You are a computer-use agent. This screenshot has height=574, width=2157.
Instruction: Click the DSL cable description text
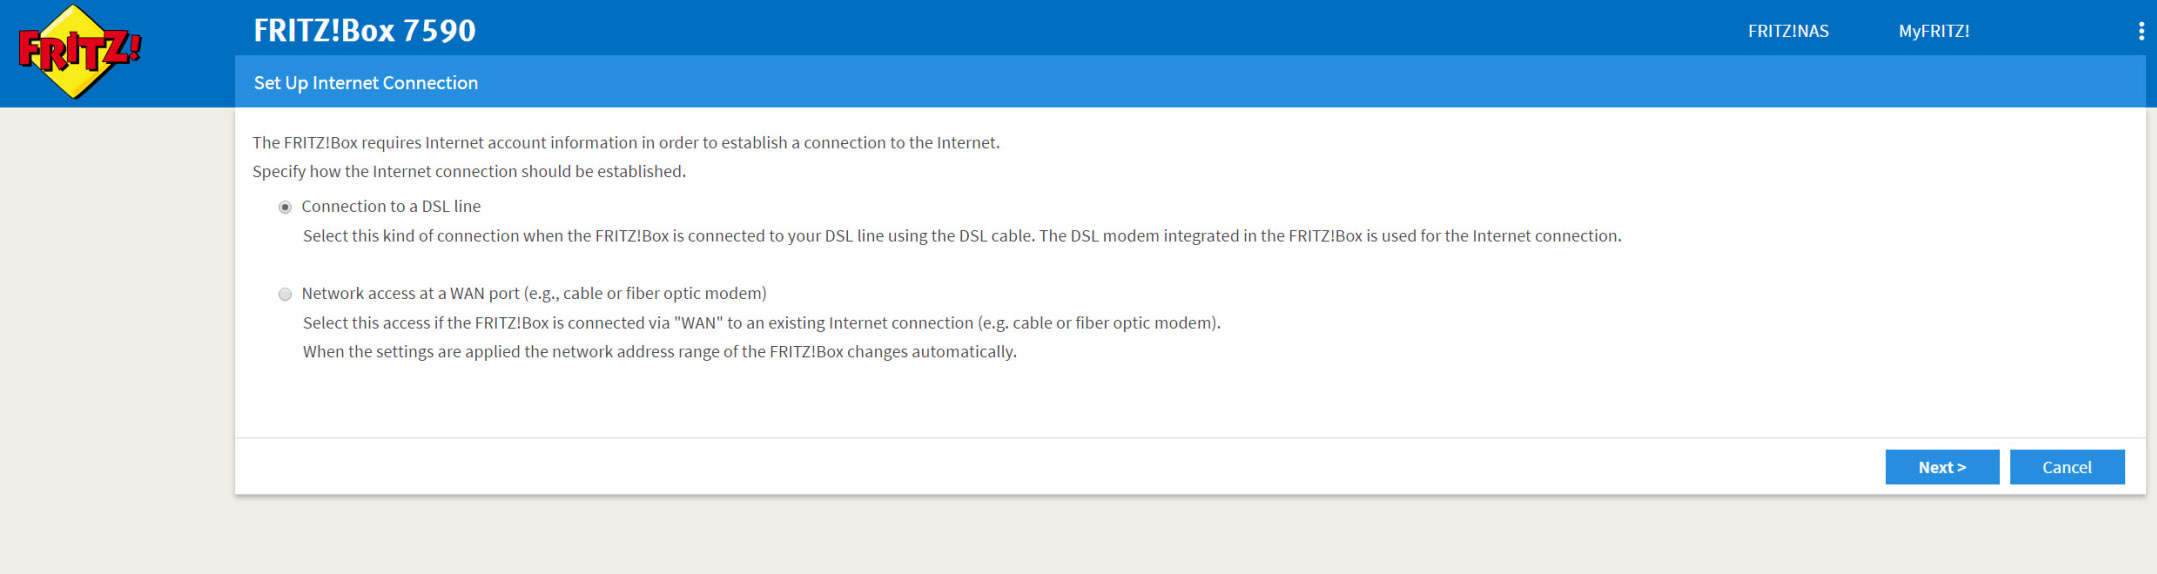pos(962,236)
